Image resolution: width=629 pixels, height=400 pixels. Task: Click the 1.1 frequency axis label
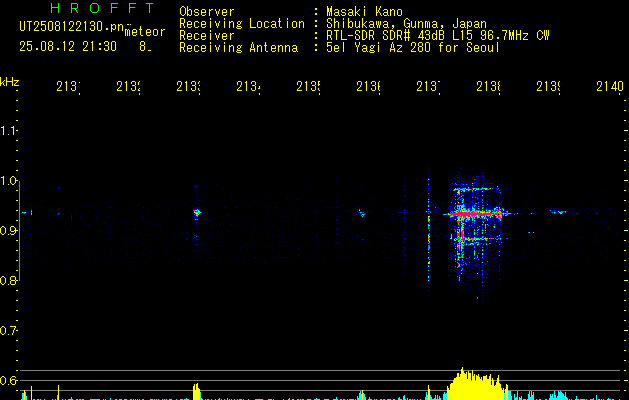(x=8, y=131)
